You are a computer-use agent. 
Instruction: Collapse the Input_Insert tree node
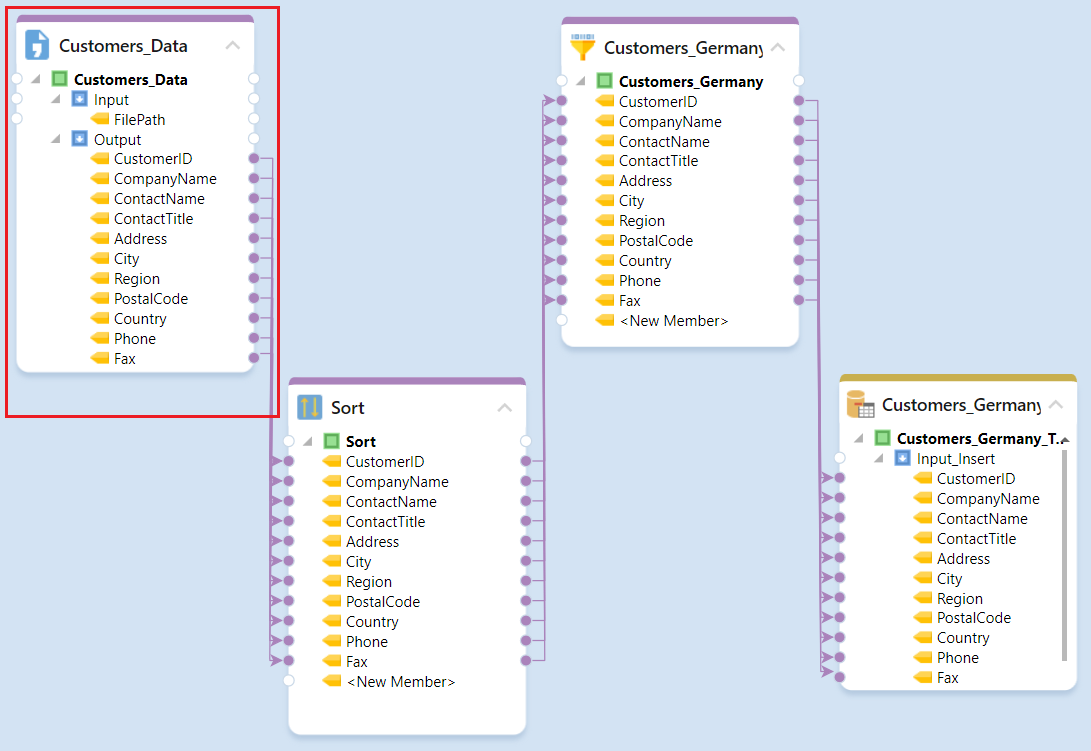point(879,459)
